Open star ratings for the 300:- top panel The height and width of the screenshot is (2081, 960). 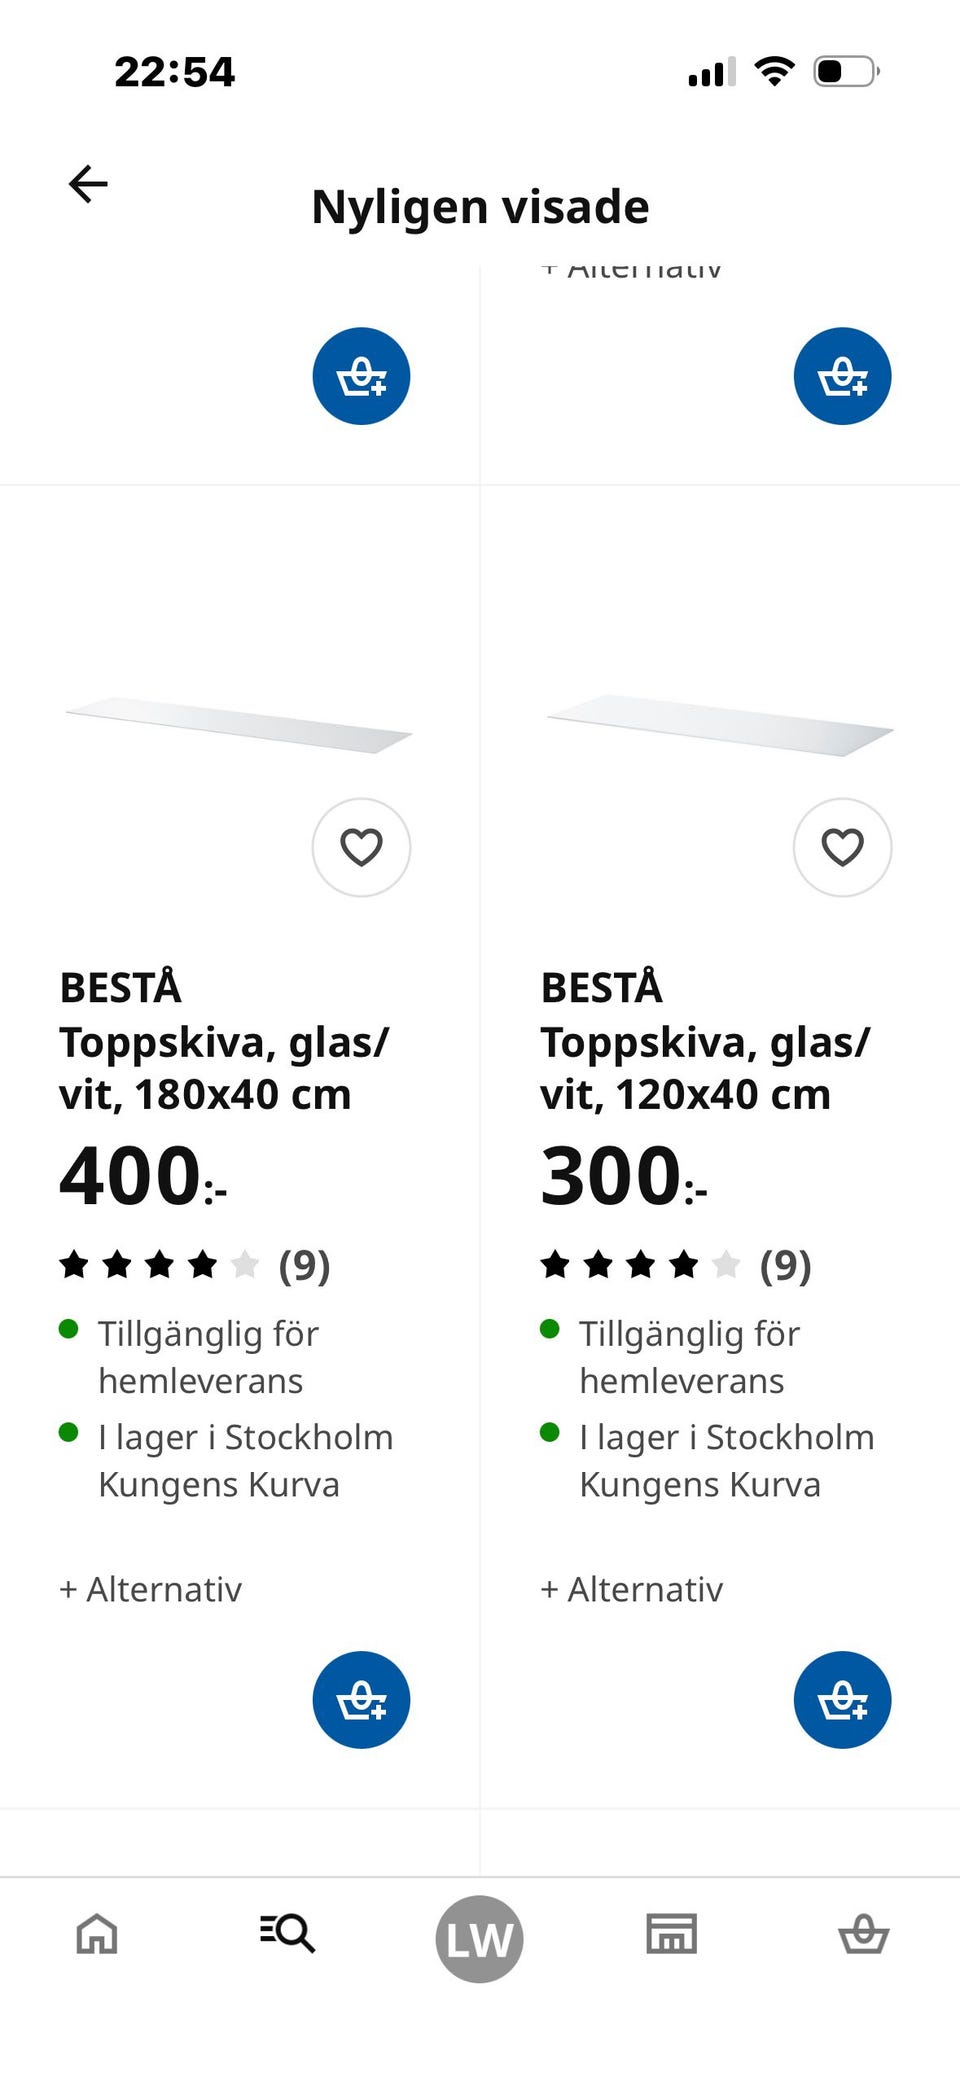tap(676, 1265)
